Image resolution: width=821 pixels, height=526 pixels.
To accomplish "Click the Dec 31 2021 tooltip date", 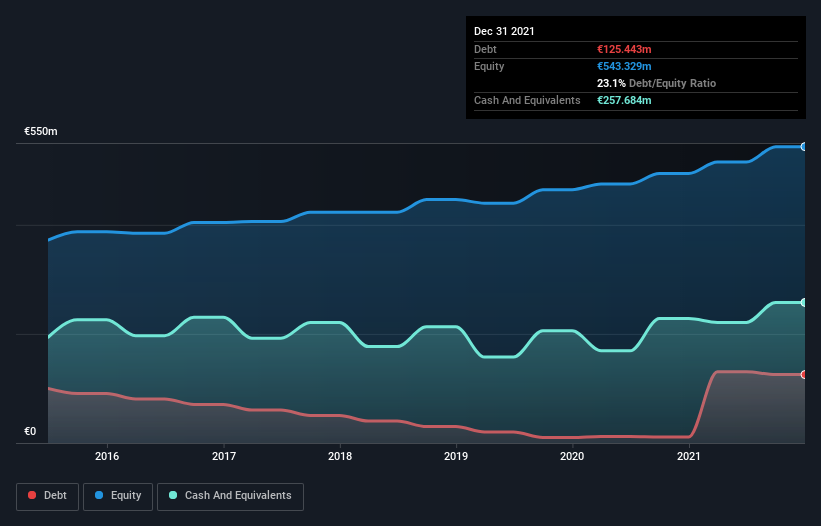I will point(504,31).
